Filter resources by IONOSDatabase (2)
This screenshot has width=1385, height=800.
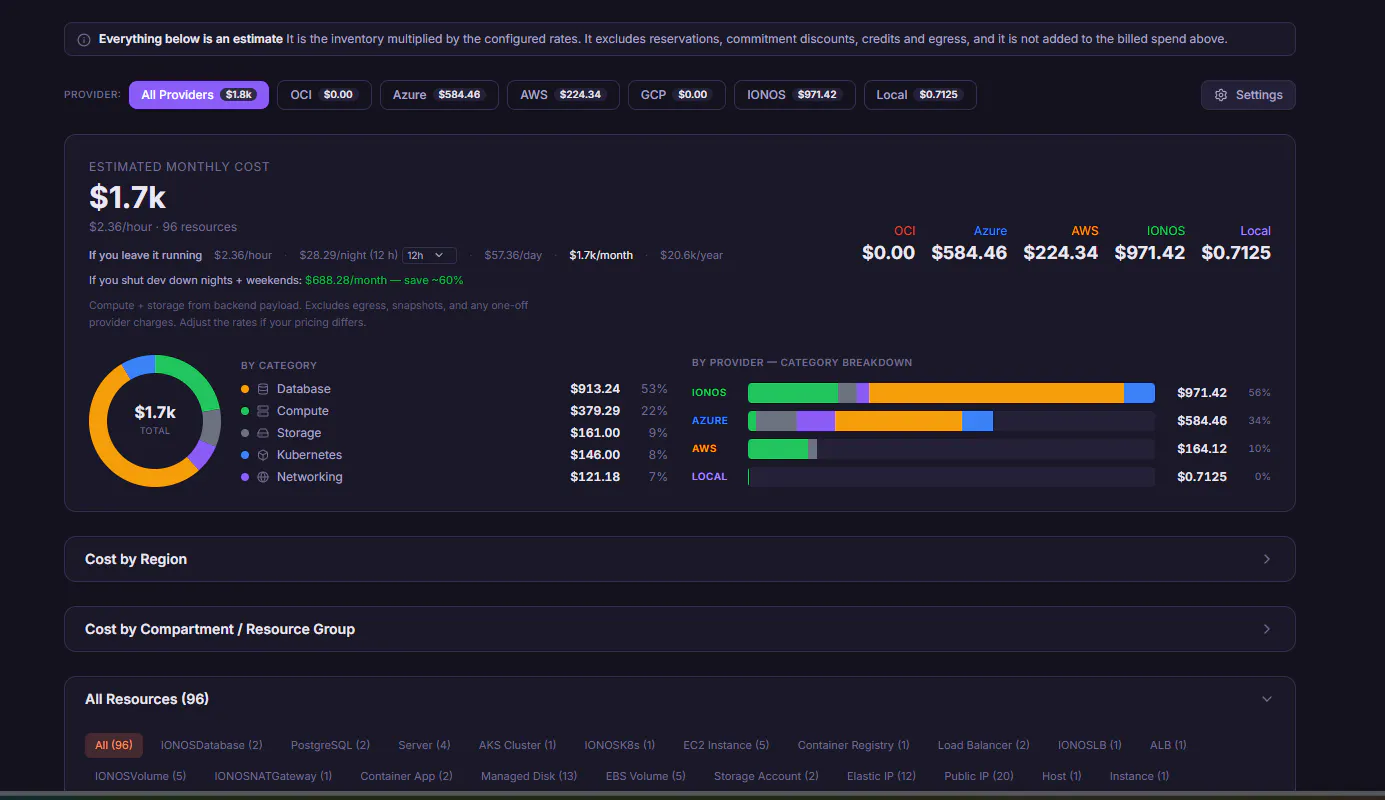212,745
